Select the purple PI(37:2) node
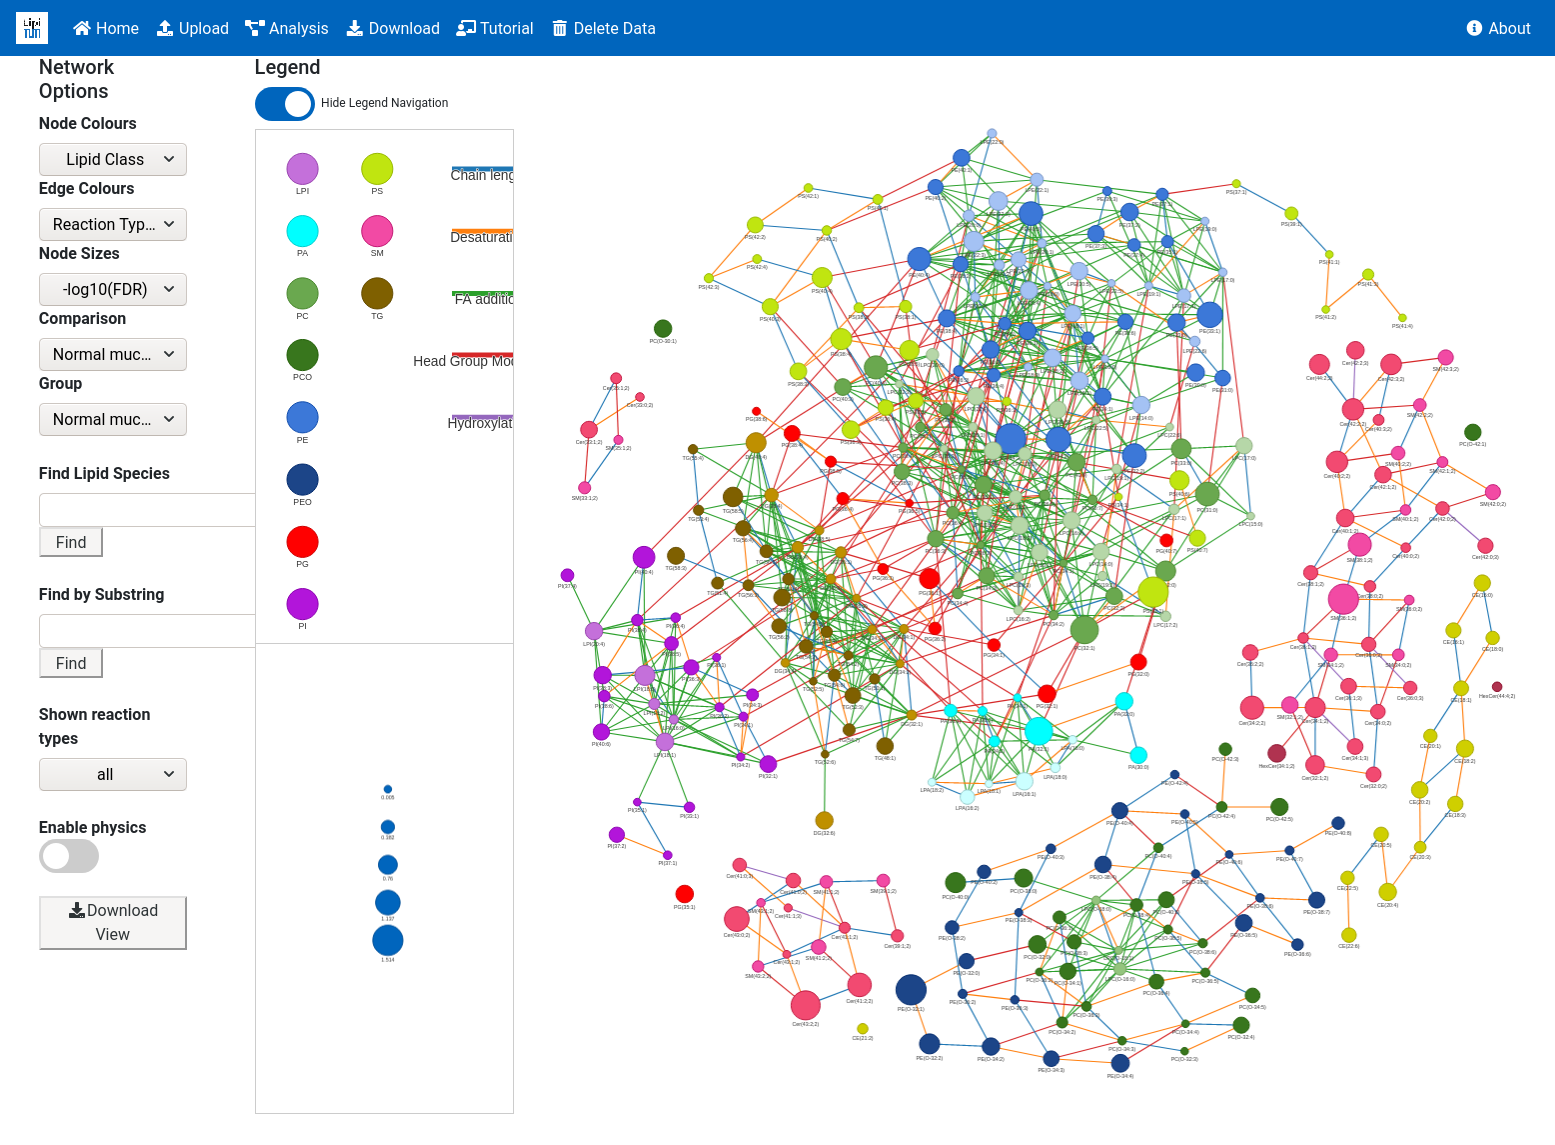This screenshot has width=1555, height=1145. pos(617,835)
